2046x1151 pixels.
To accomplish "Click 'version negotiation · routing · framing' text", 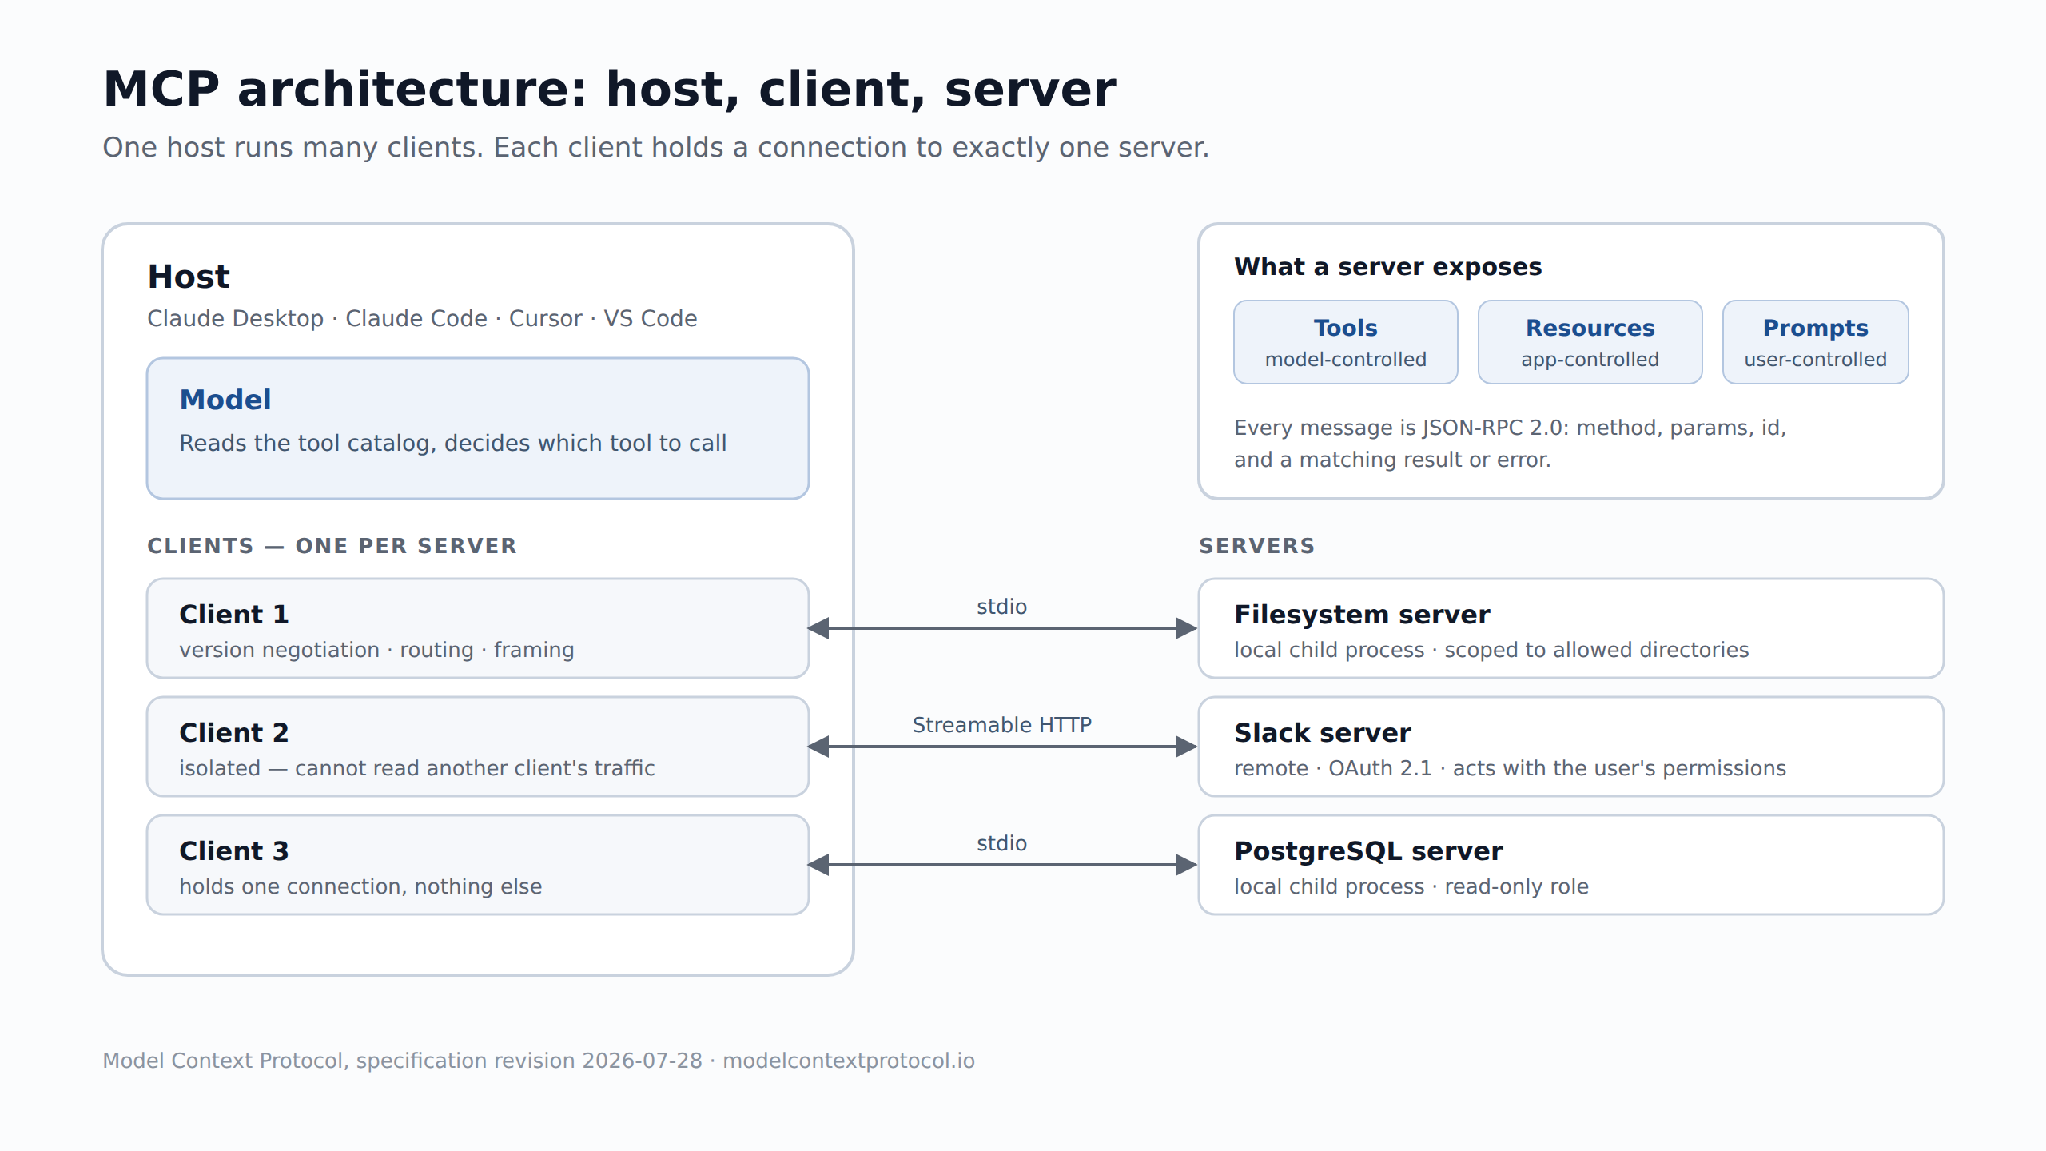I will tap(377, 650).
